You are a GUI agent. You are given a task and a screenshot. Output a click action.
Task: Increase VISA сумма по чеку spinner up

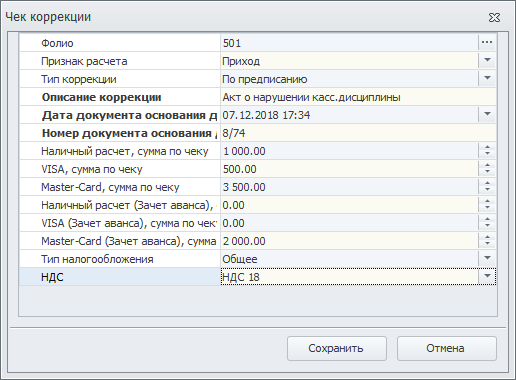pyautogui.click(x=487, y=165)
